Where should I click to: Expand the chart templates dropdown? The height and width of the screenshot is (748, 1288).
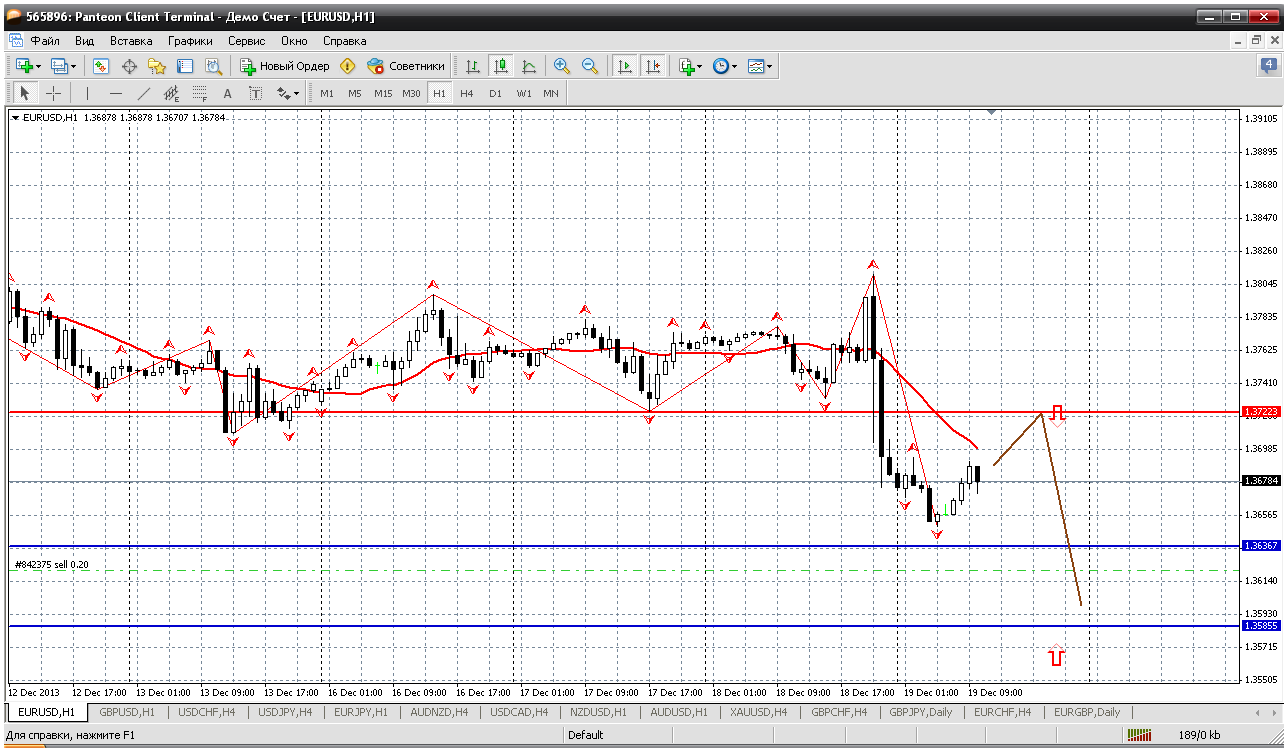[770, 66]
